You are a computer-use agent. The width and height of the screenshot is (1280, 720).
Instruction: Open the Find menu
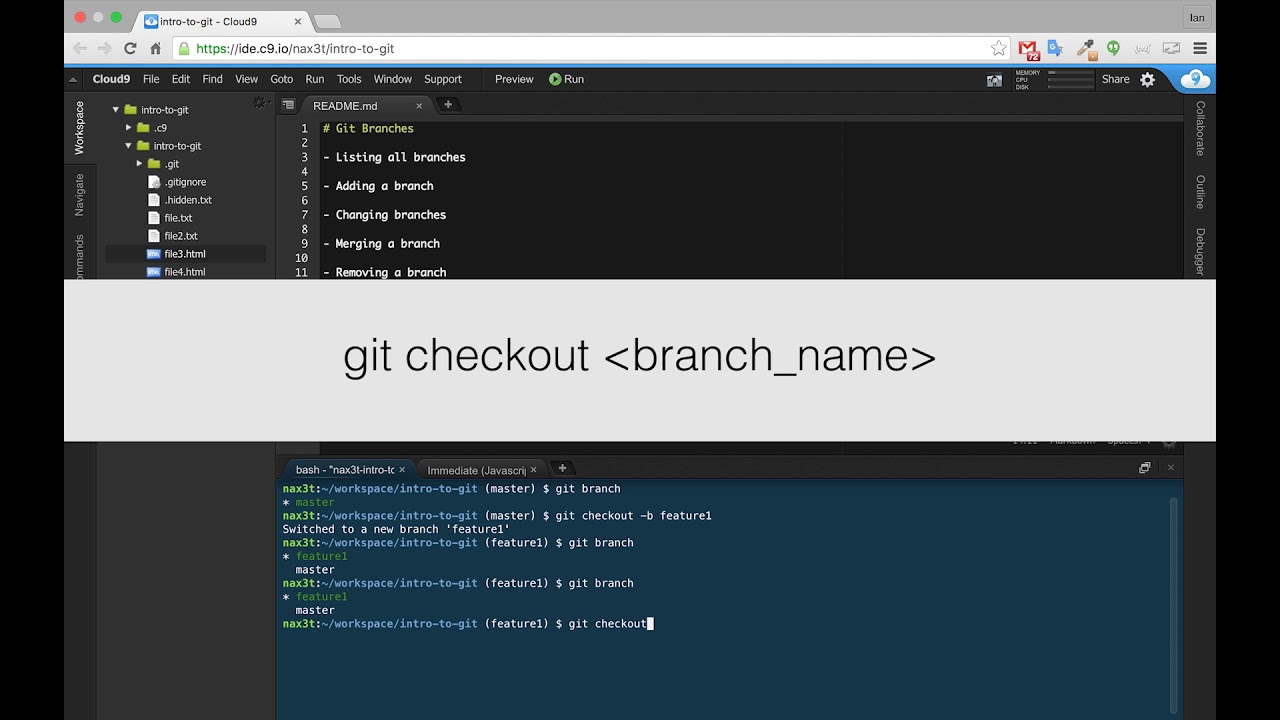point(212,79)
